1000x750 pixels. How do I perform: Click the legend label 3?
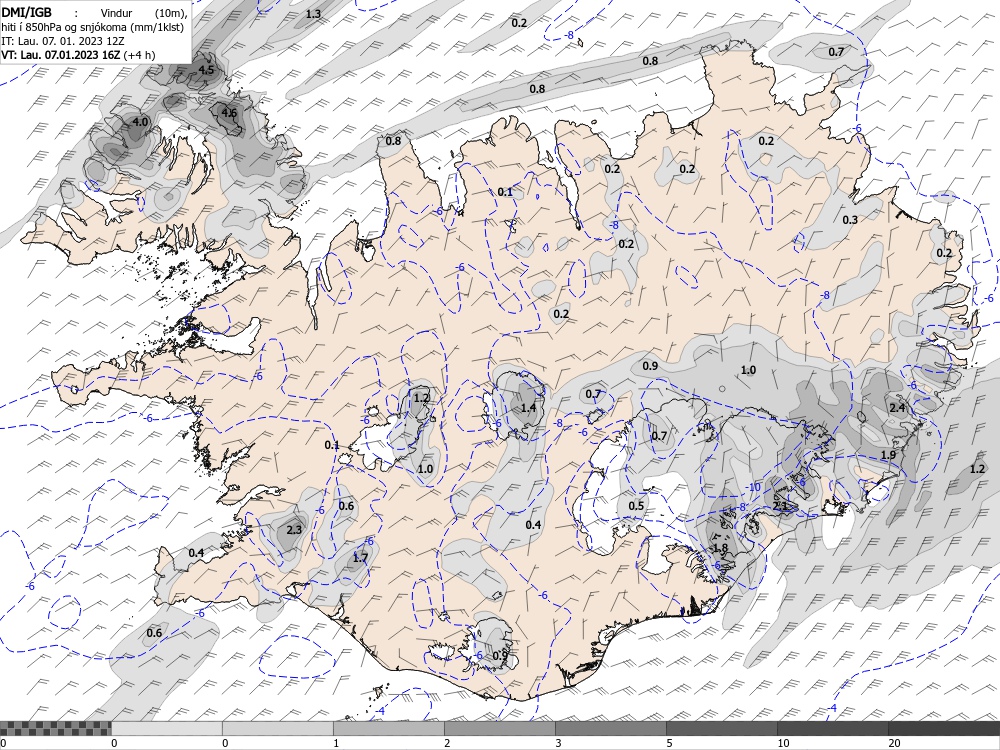coord(559,743)
